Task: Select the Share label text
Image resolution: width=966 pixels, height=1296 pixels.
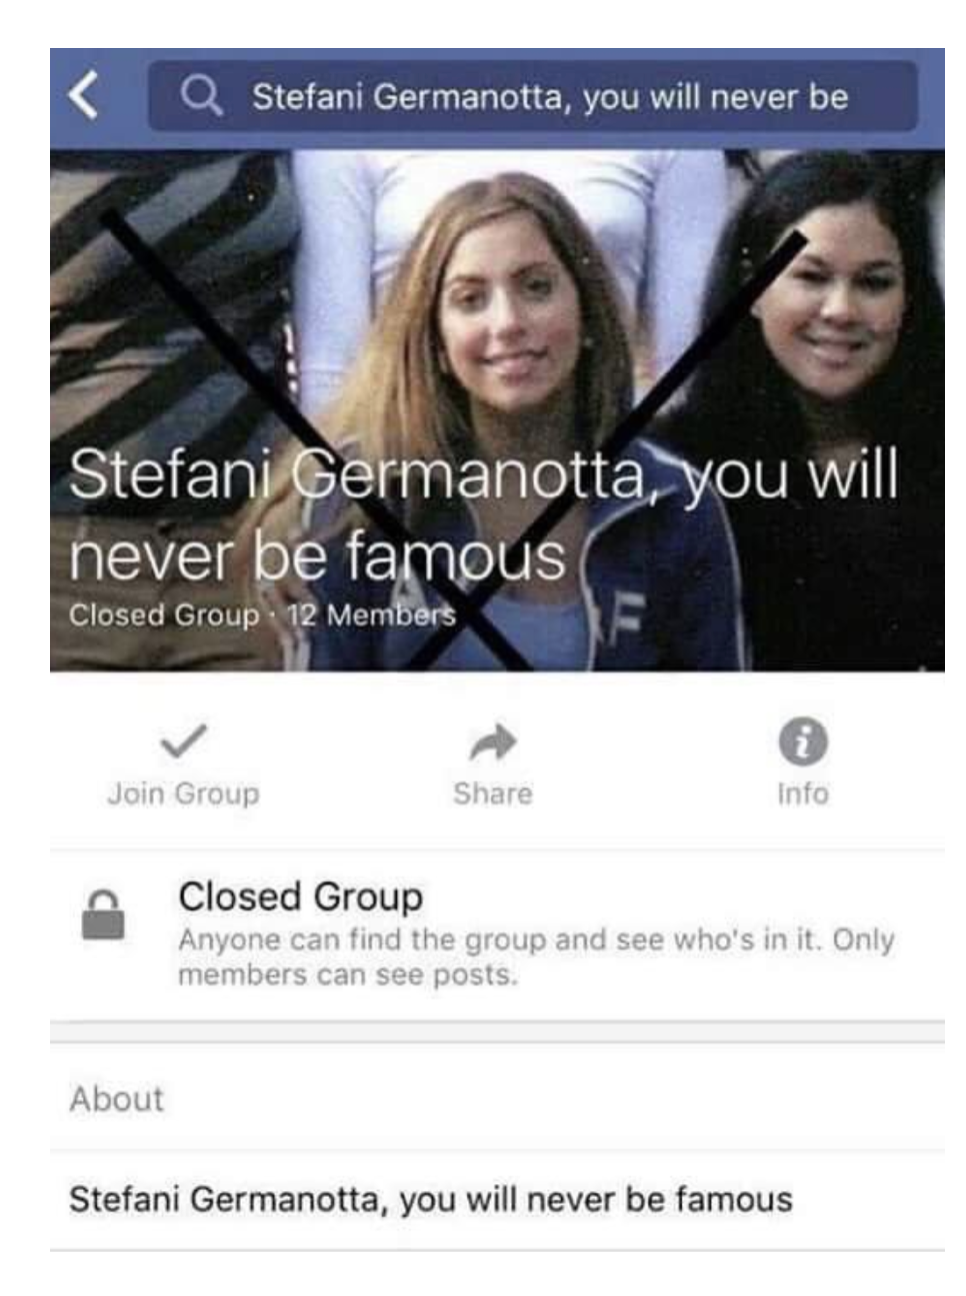Action: (x=493, y=794)
